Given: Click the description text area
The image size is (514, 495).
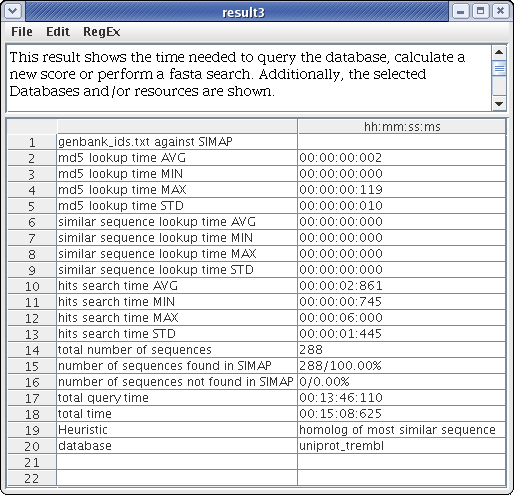Looking at the screenshot, I should click(249, 78).
